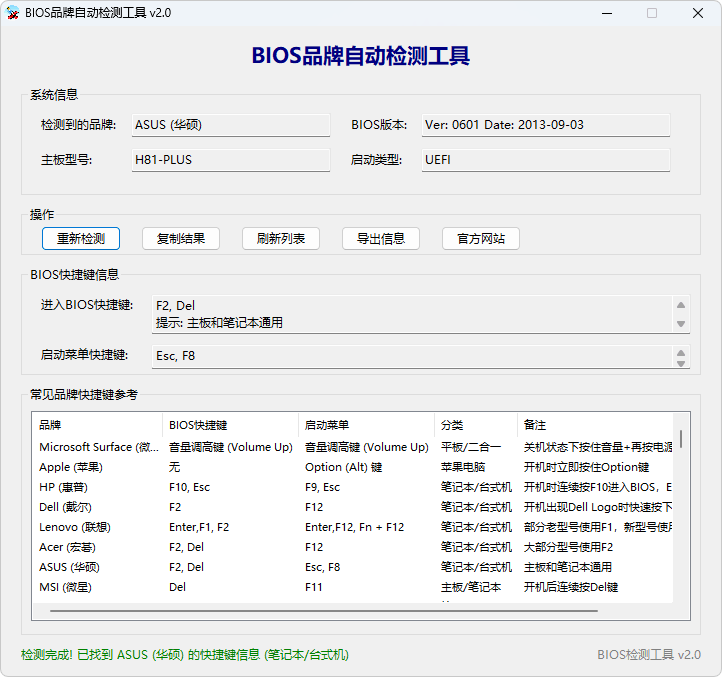Click the 启动菜单 column header
This screenshot has width=722, height=677.
[x=366, y=425]
